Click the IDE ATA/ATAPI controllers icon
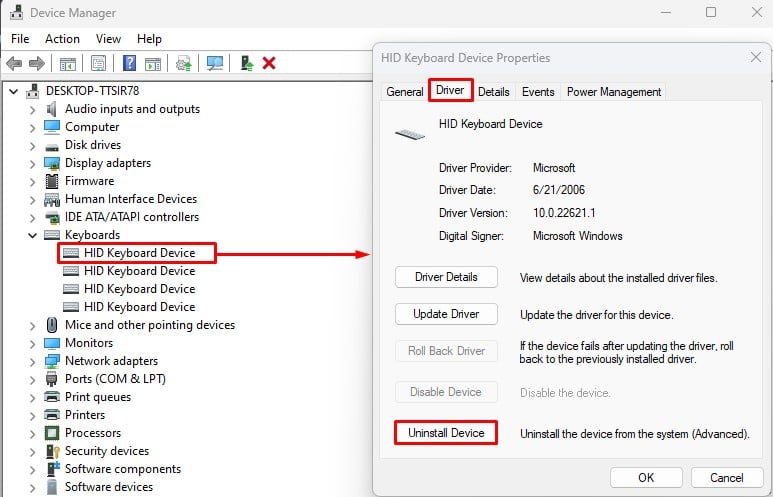 pyautogui.click(x=52, y=217)
